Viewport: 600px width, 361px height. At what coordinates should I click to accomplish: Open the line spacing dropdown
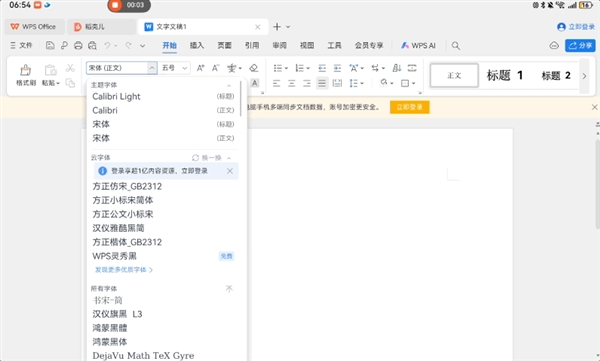point(356,83)
